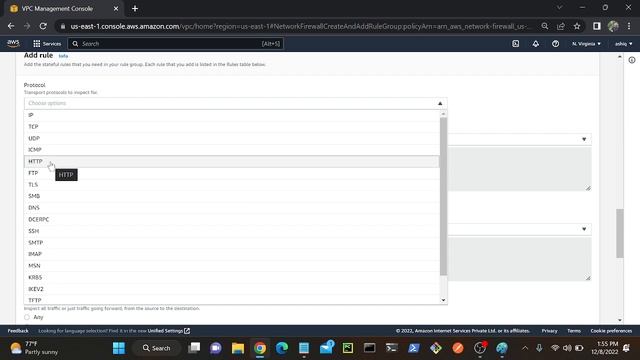The width and height of the screenshot is (640, 360).
Task: Open the Info link beside Add rule
Action: click(63, 56)
